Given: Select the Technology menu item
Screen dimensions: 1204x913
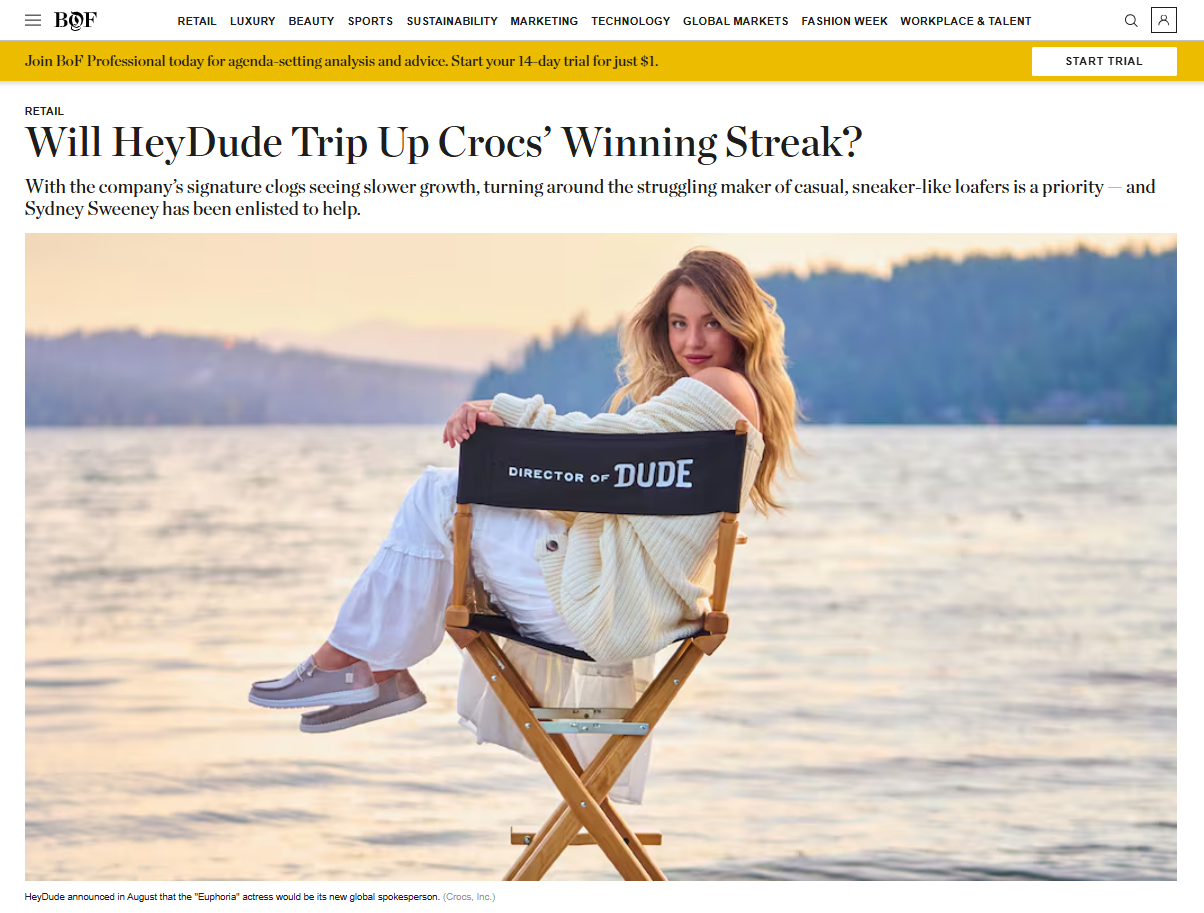Looking at the screenshot, I should pyautogui.click(x=631, y=21).
